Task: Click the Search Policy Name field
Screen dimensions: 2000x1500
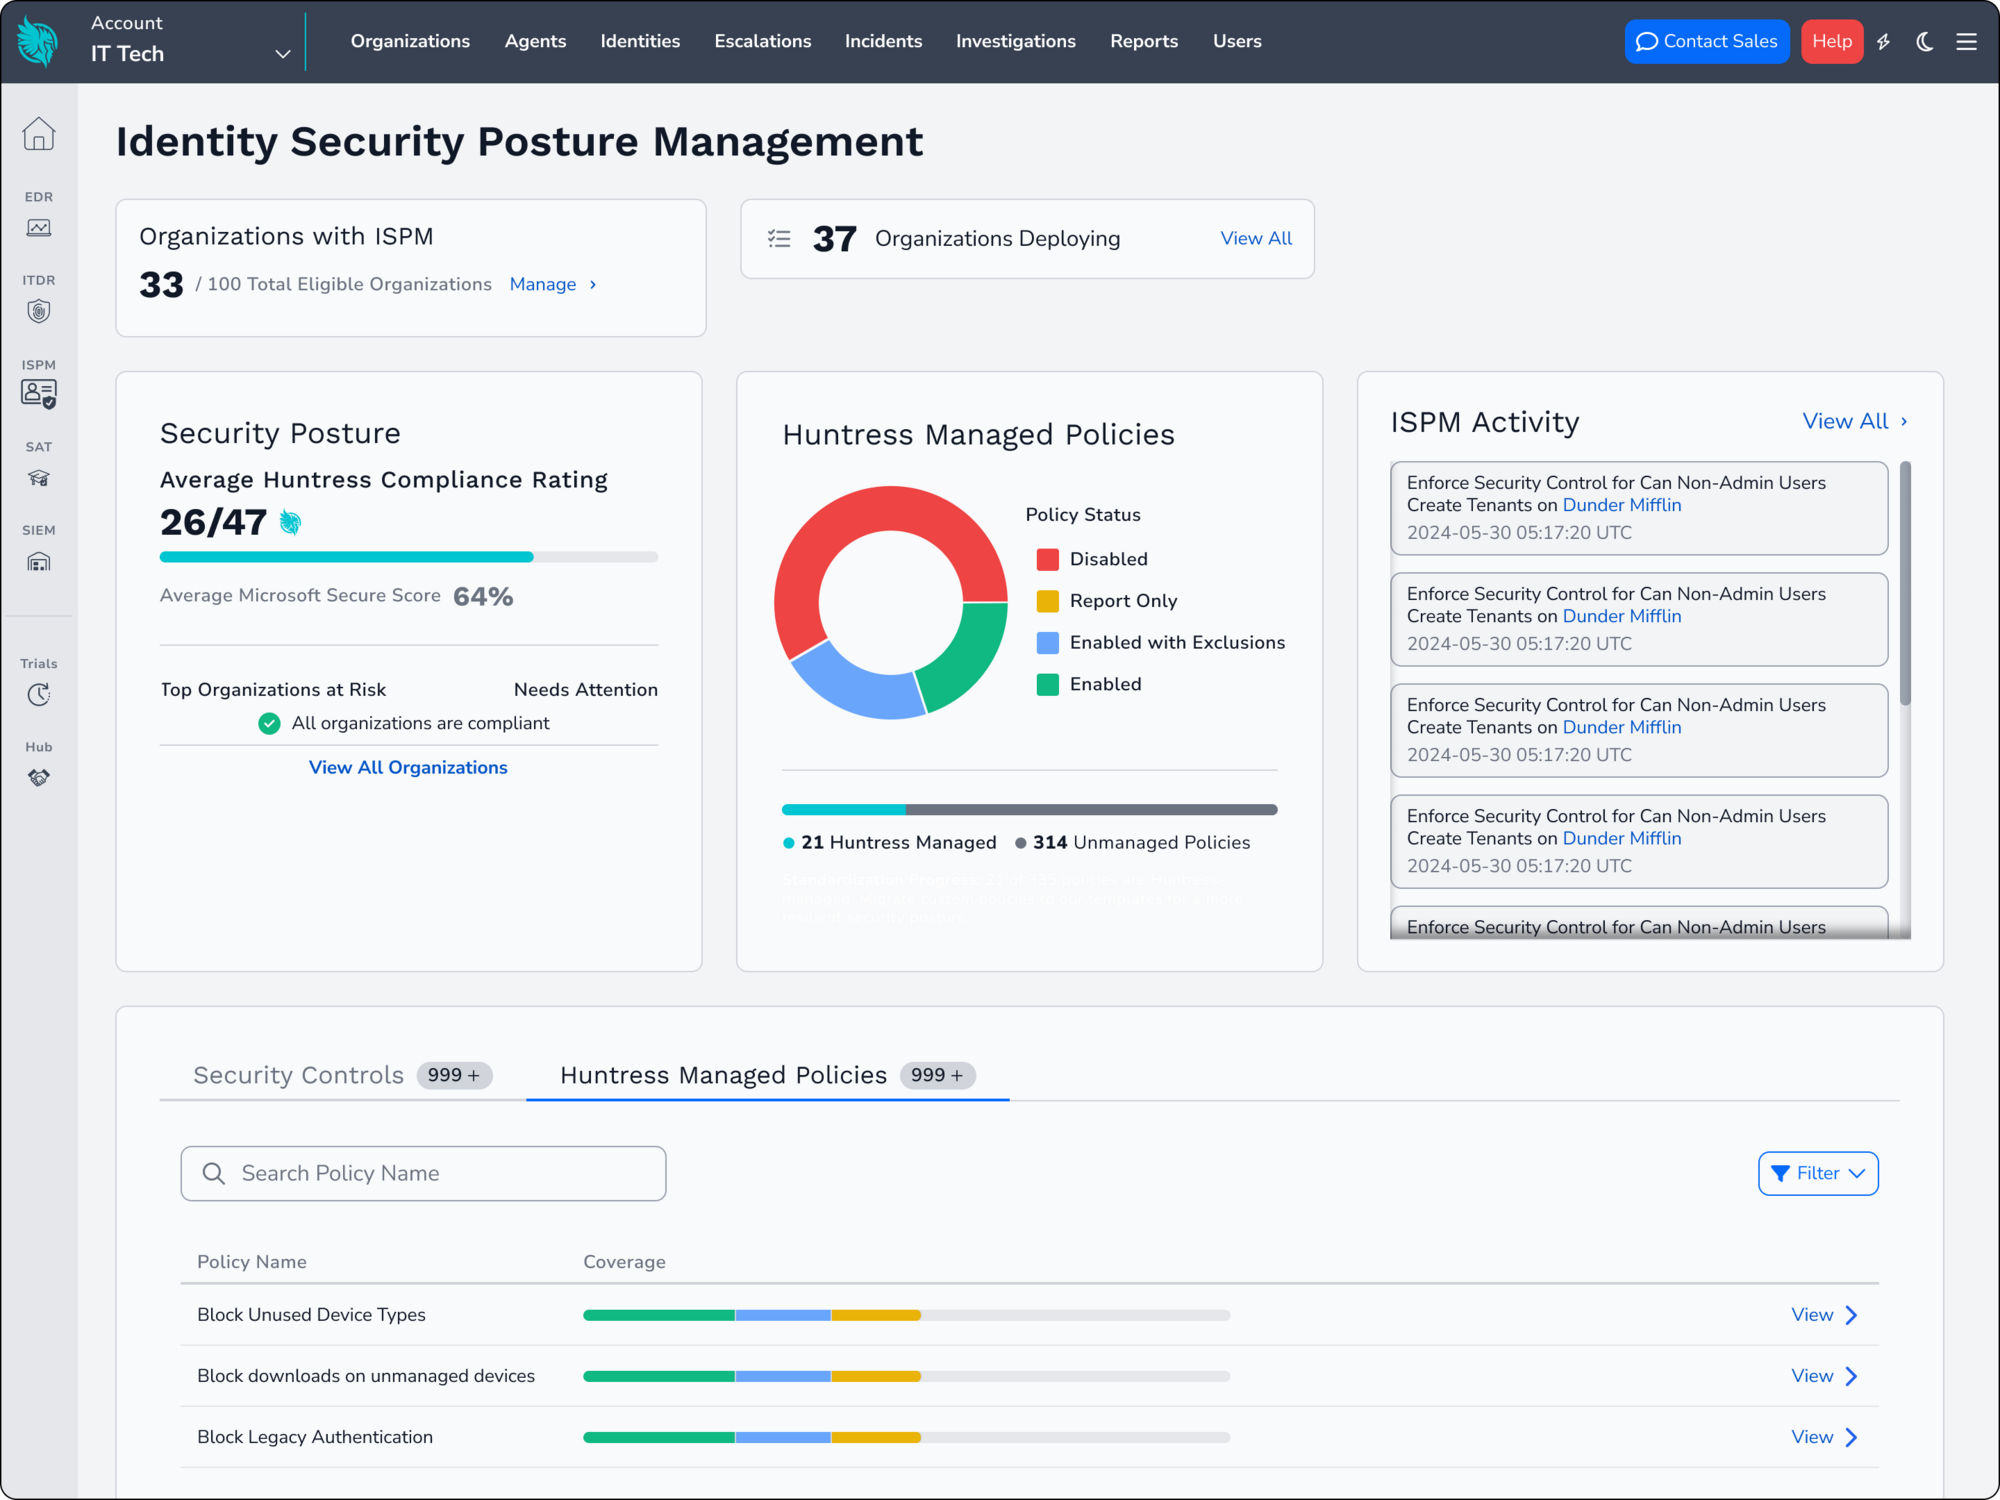Action: pyautogui.click(x=423, y=1173)
